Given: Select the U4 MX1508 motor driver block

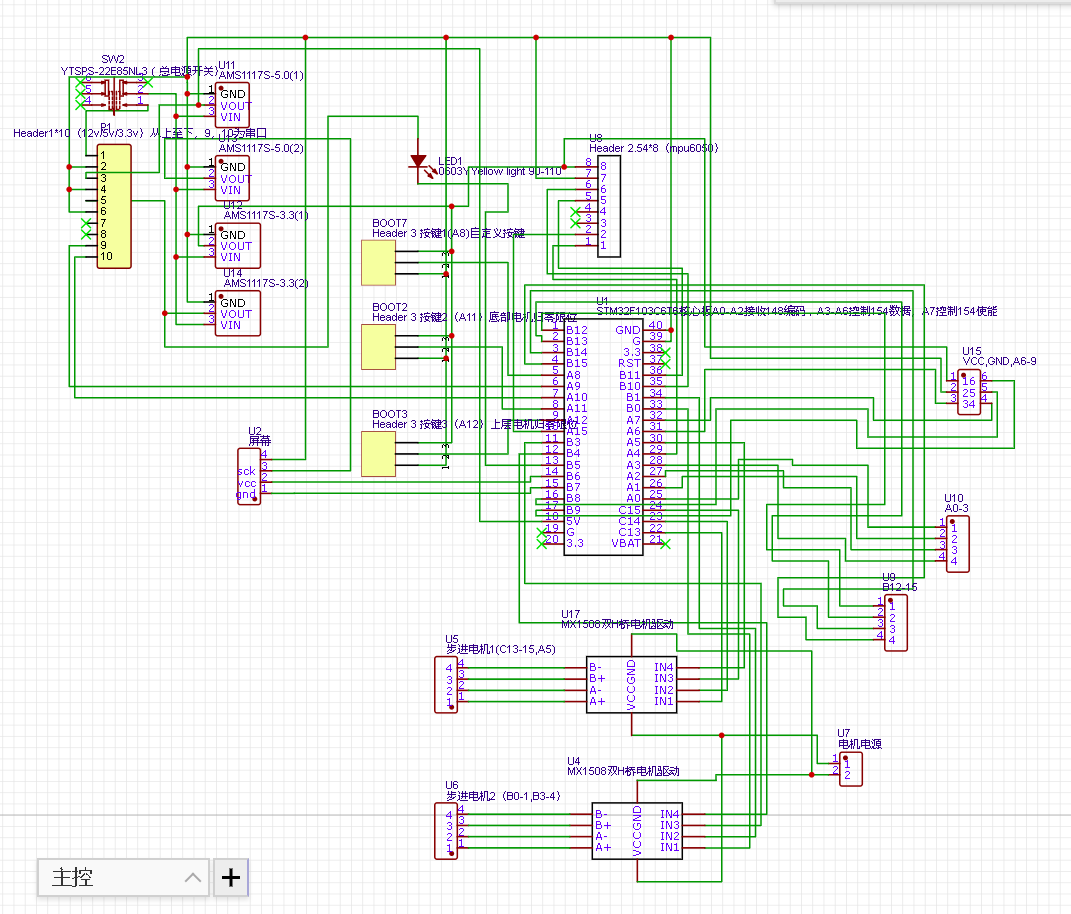Looking at the screenshot, I should coord(637,831).
